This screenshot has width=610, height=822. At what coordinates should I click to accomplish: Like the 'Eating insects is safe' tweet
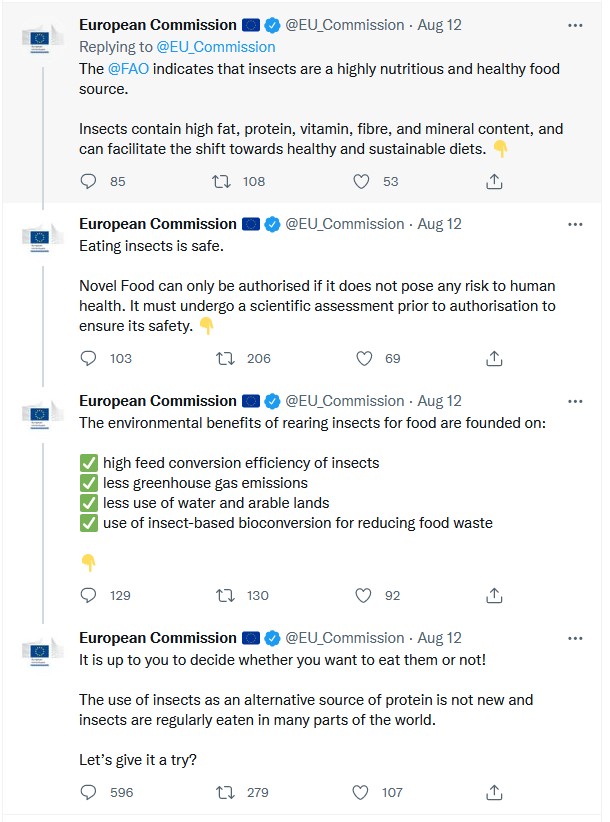(364, 359)
